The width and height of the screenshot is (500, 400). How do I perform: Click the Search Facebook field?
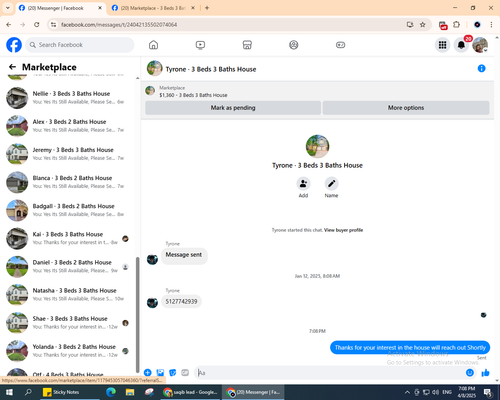click(x=80, y=45)
